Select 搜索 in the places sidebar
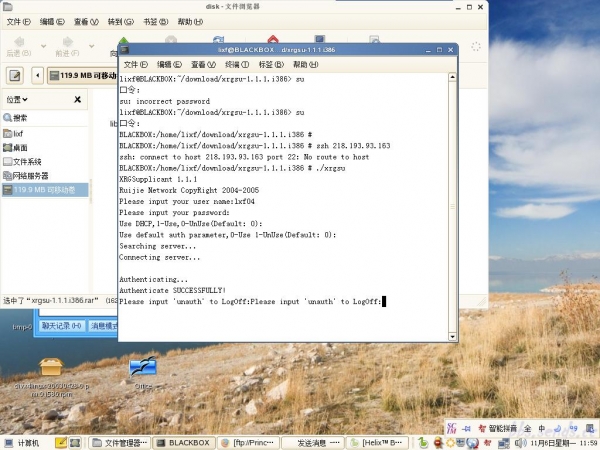The height and width of the screenshot is (450, 600). coord(20,118)
